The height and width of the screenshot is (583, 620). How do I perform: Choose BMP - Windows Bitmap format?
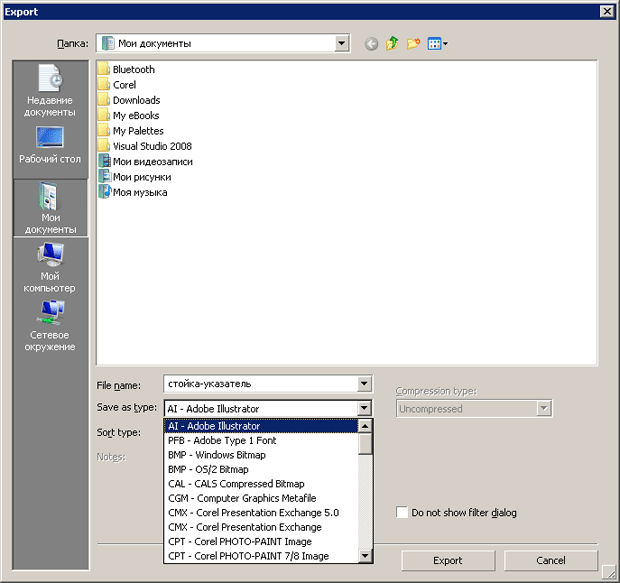coord(261,455)
